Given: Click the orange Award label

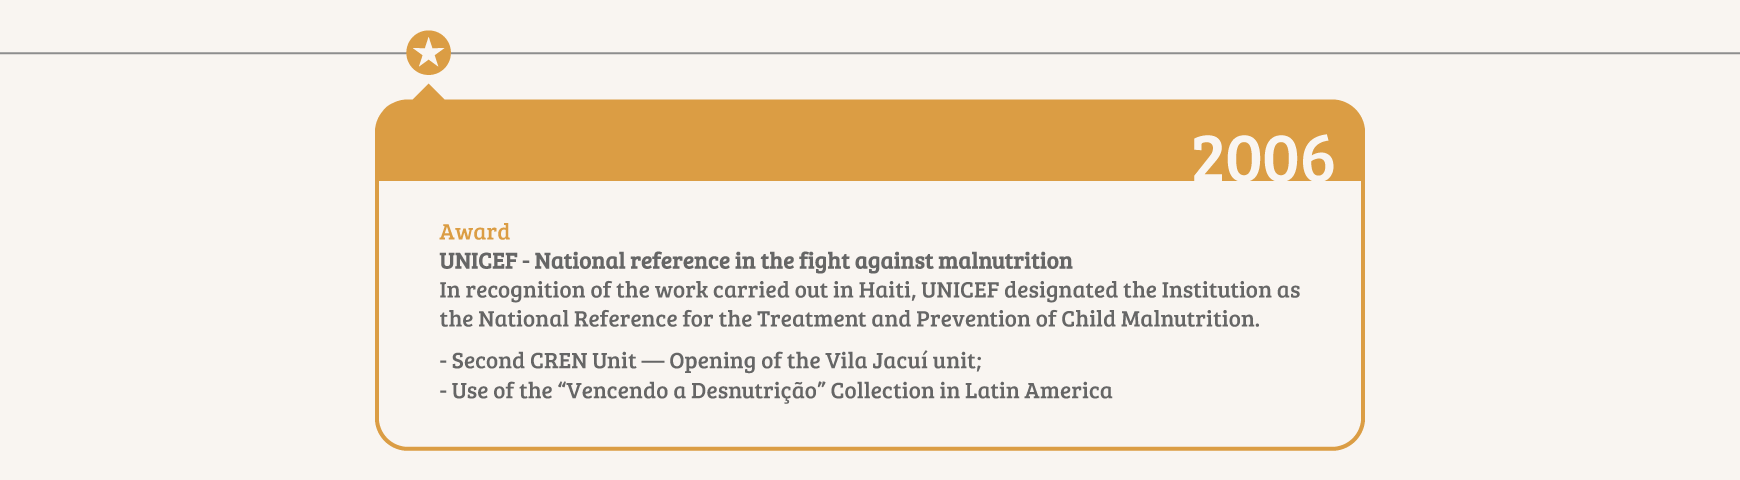Looking at the screenshot, I should point(474,232).
